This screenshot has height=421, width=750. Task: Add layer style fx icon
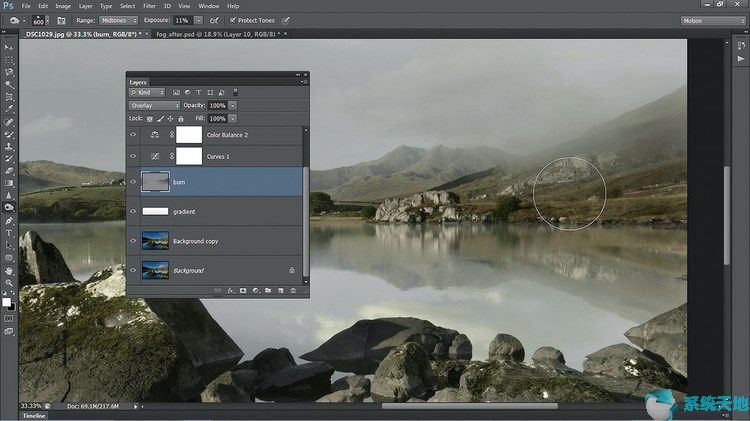pyautogui.click(x=231, y=290)
